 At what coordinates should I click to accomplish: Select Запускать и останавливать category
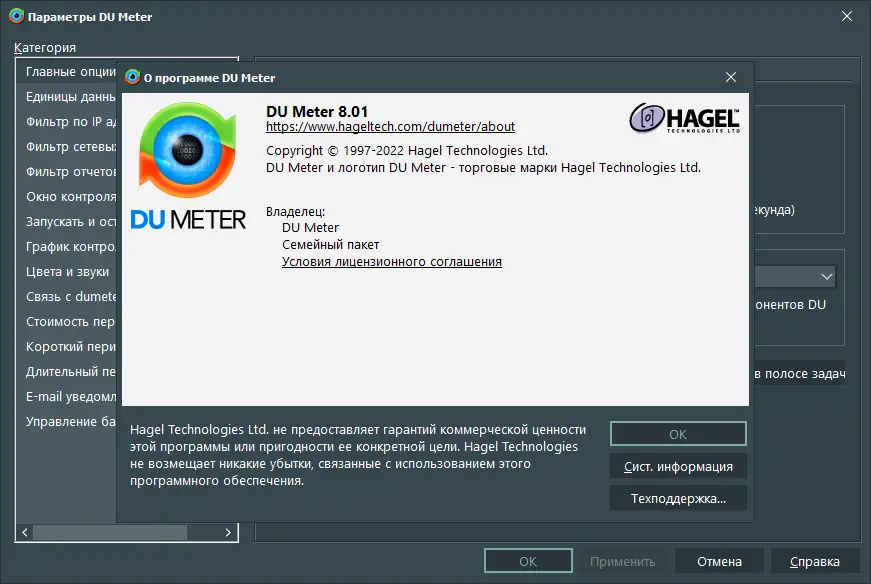[67, 222]
